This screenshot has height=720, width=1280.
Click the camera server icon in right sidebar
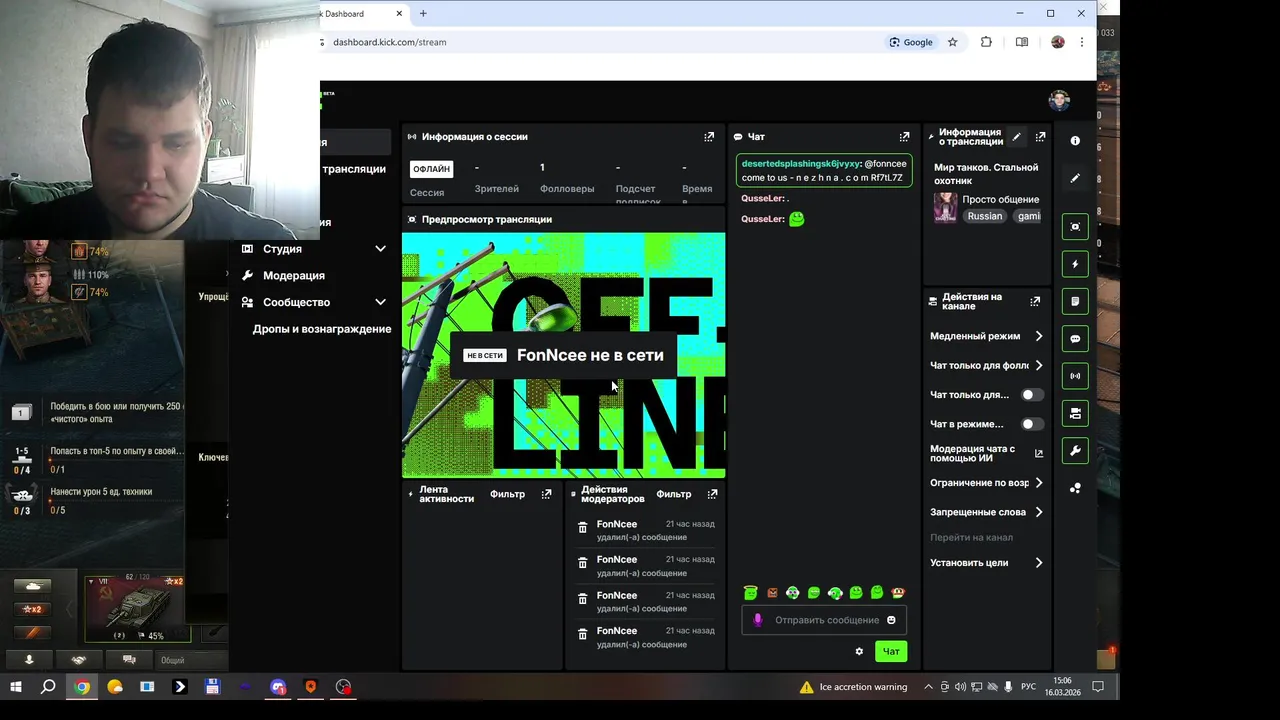point(1075,413)
